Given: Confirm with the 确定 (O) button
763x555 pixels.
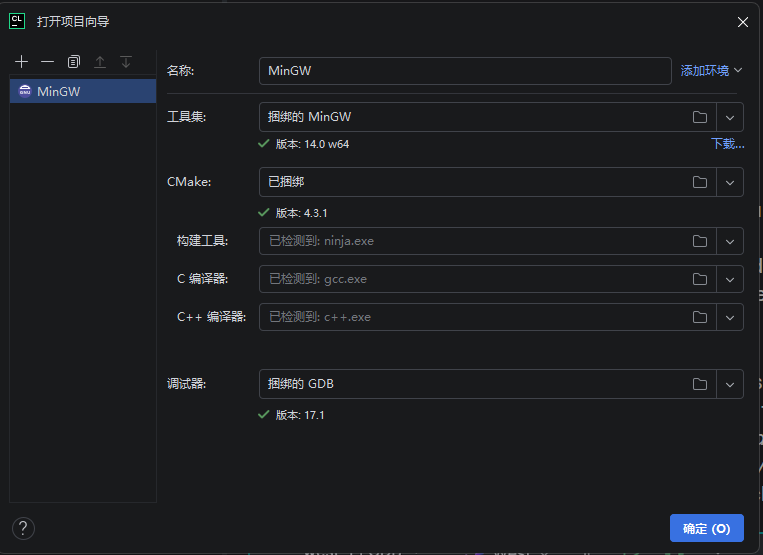Looking at the screenshot, I should click(707, 528).
